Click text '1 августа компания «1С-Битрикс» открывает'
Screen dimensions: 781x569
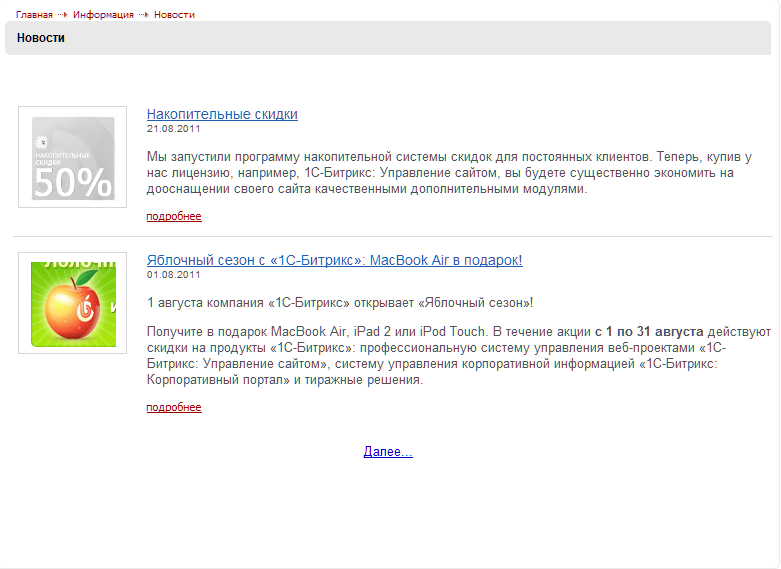(280, 302)
